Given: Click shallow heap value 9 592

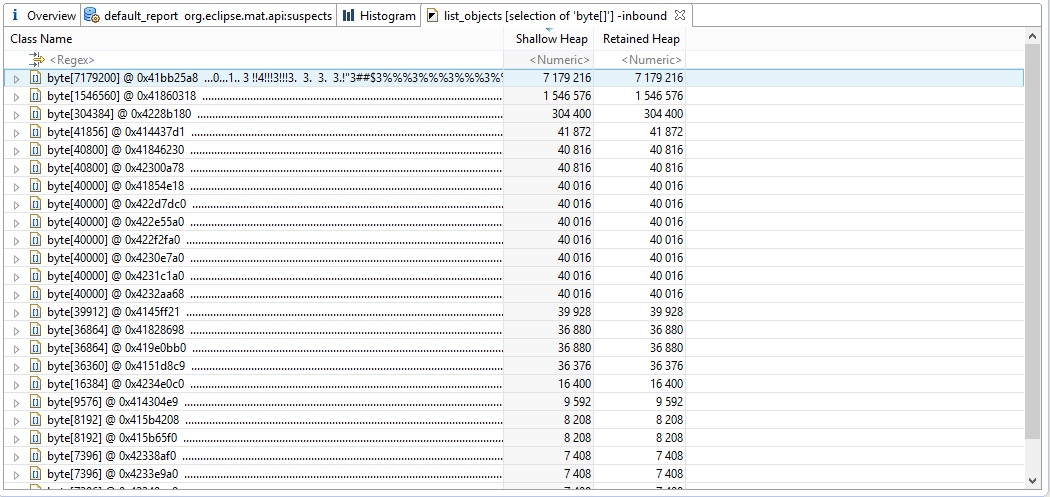Looking at the screenshot, I should click(577, 403).
